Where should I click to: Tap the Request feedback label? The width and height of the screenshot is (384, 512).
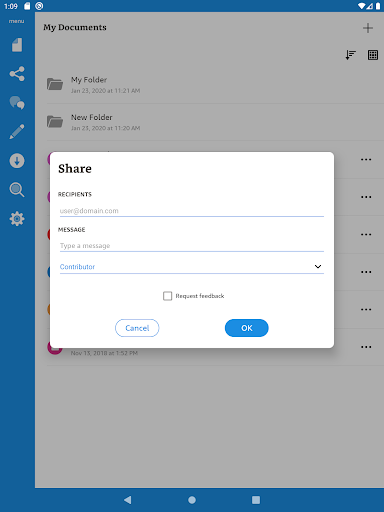[x=200, y=296]
